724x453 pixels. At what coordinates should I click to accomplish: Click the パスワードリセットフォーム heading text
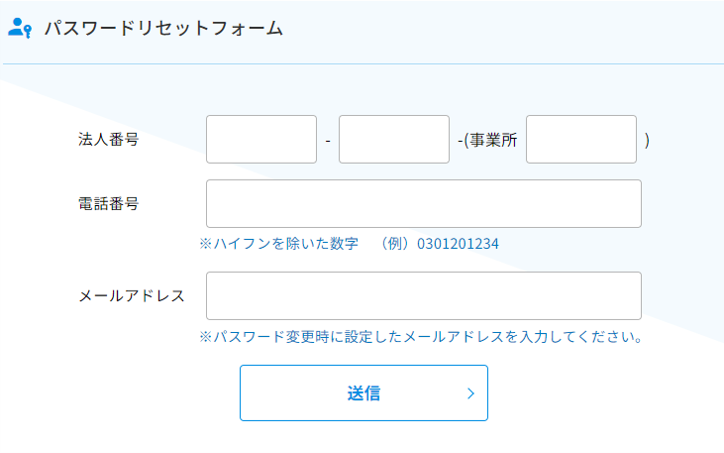163,28
